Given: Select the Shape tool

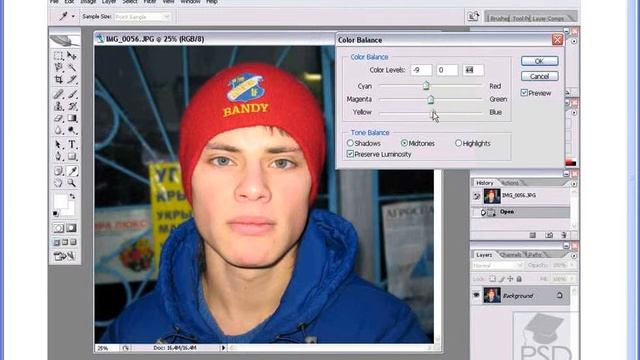Looking at the screenshot, I should (72, 157).
